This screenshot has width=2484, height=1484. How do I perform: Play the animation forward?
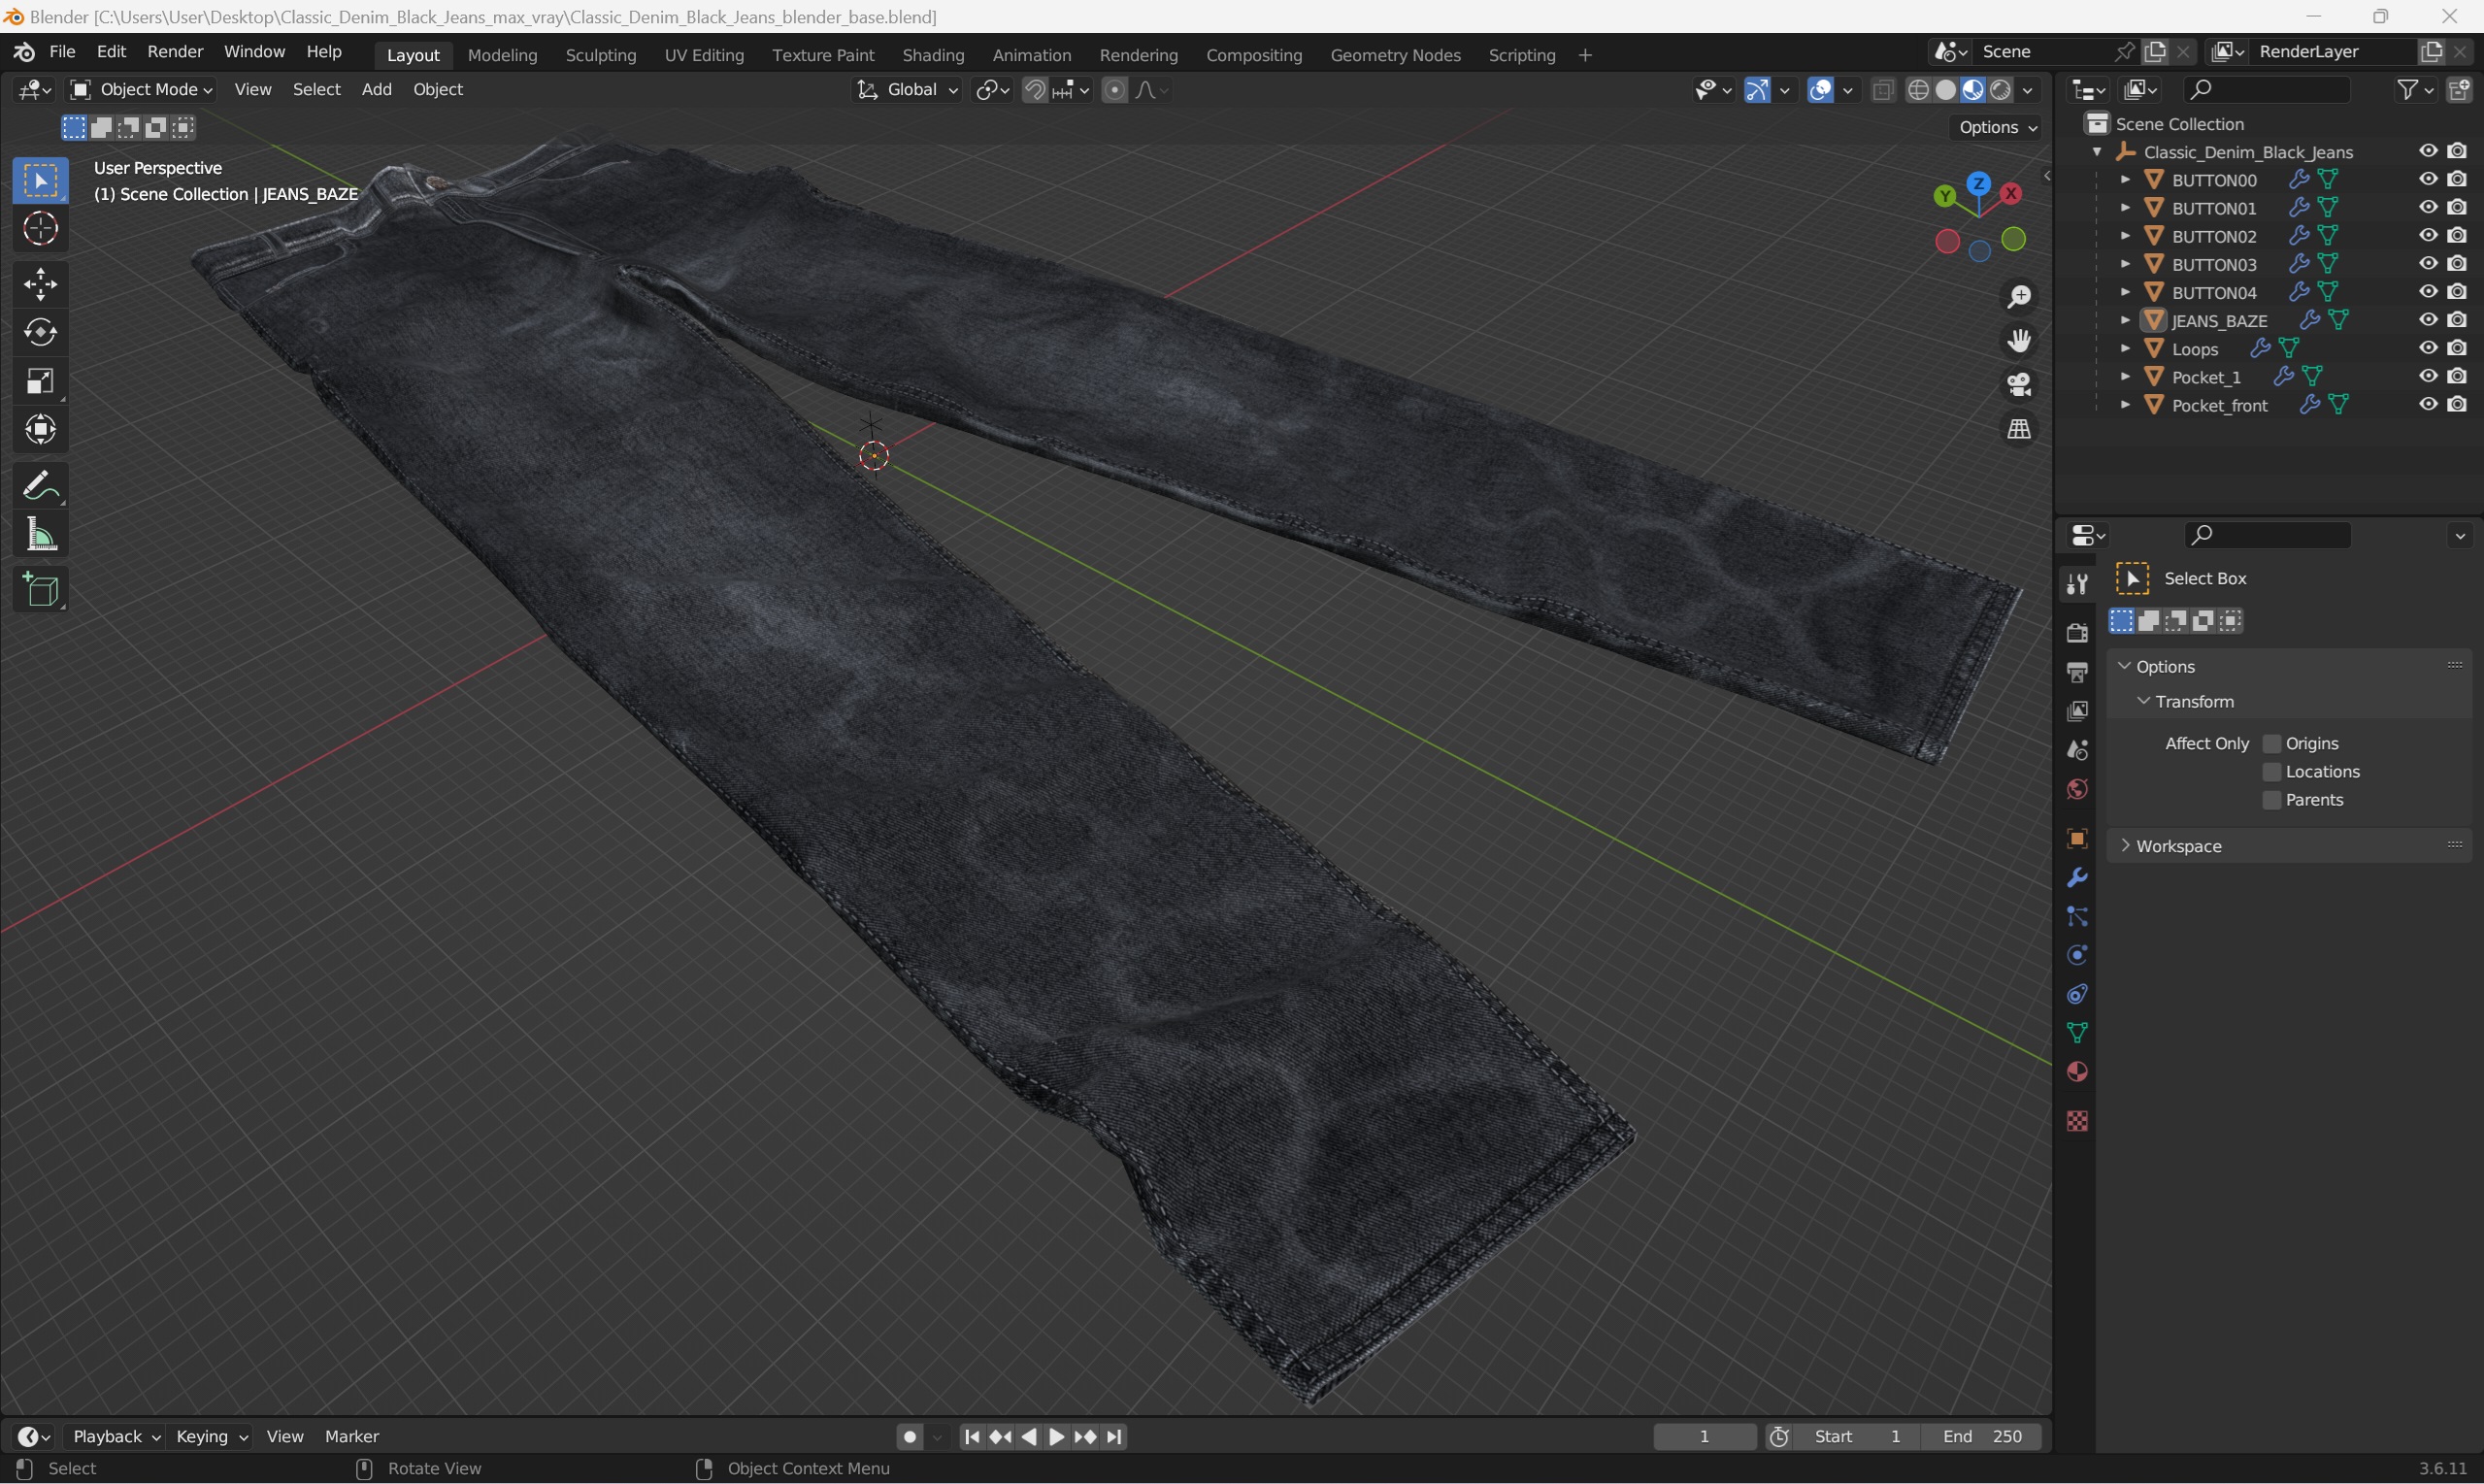pyautogui.click(x=1057, y=1437)
